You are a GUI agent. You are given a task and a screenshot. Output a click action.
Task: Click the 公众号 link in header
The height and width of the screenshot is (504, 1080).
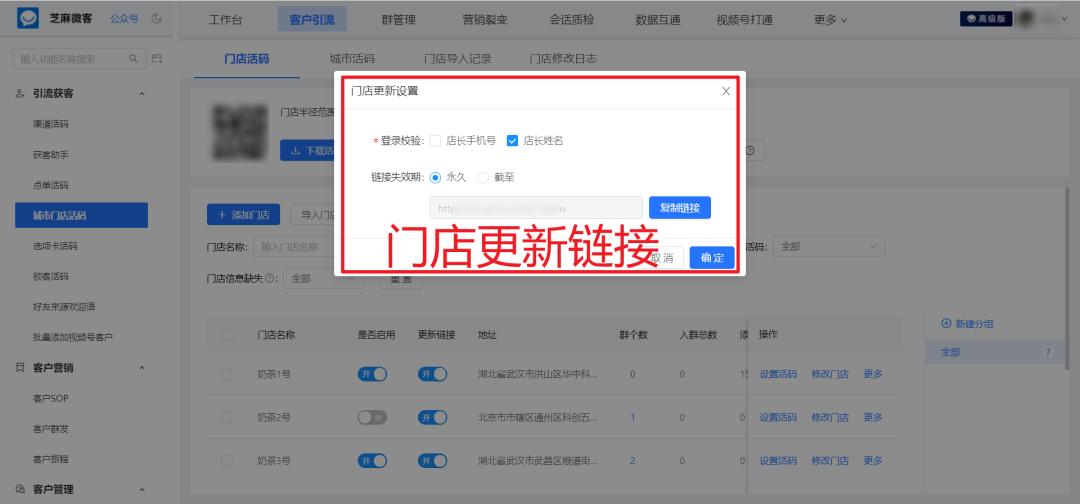click(x=125, y=19)
